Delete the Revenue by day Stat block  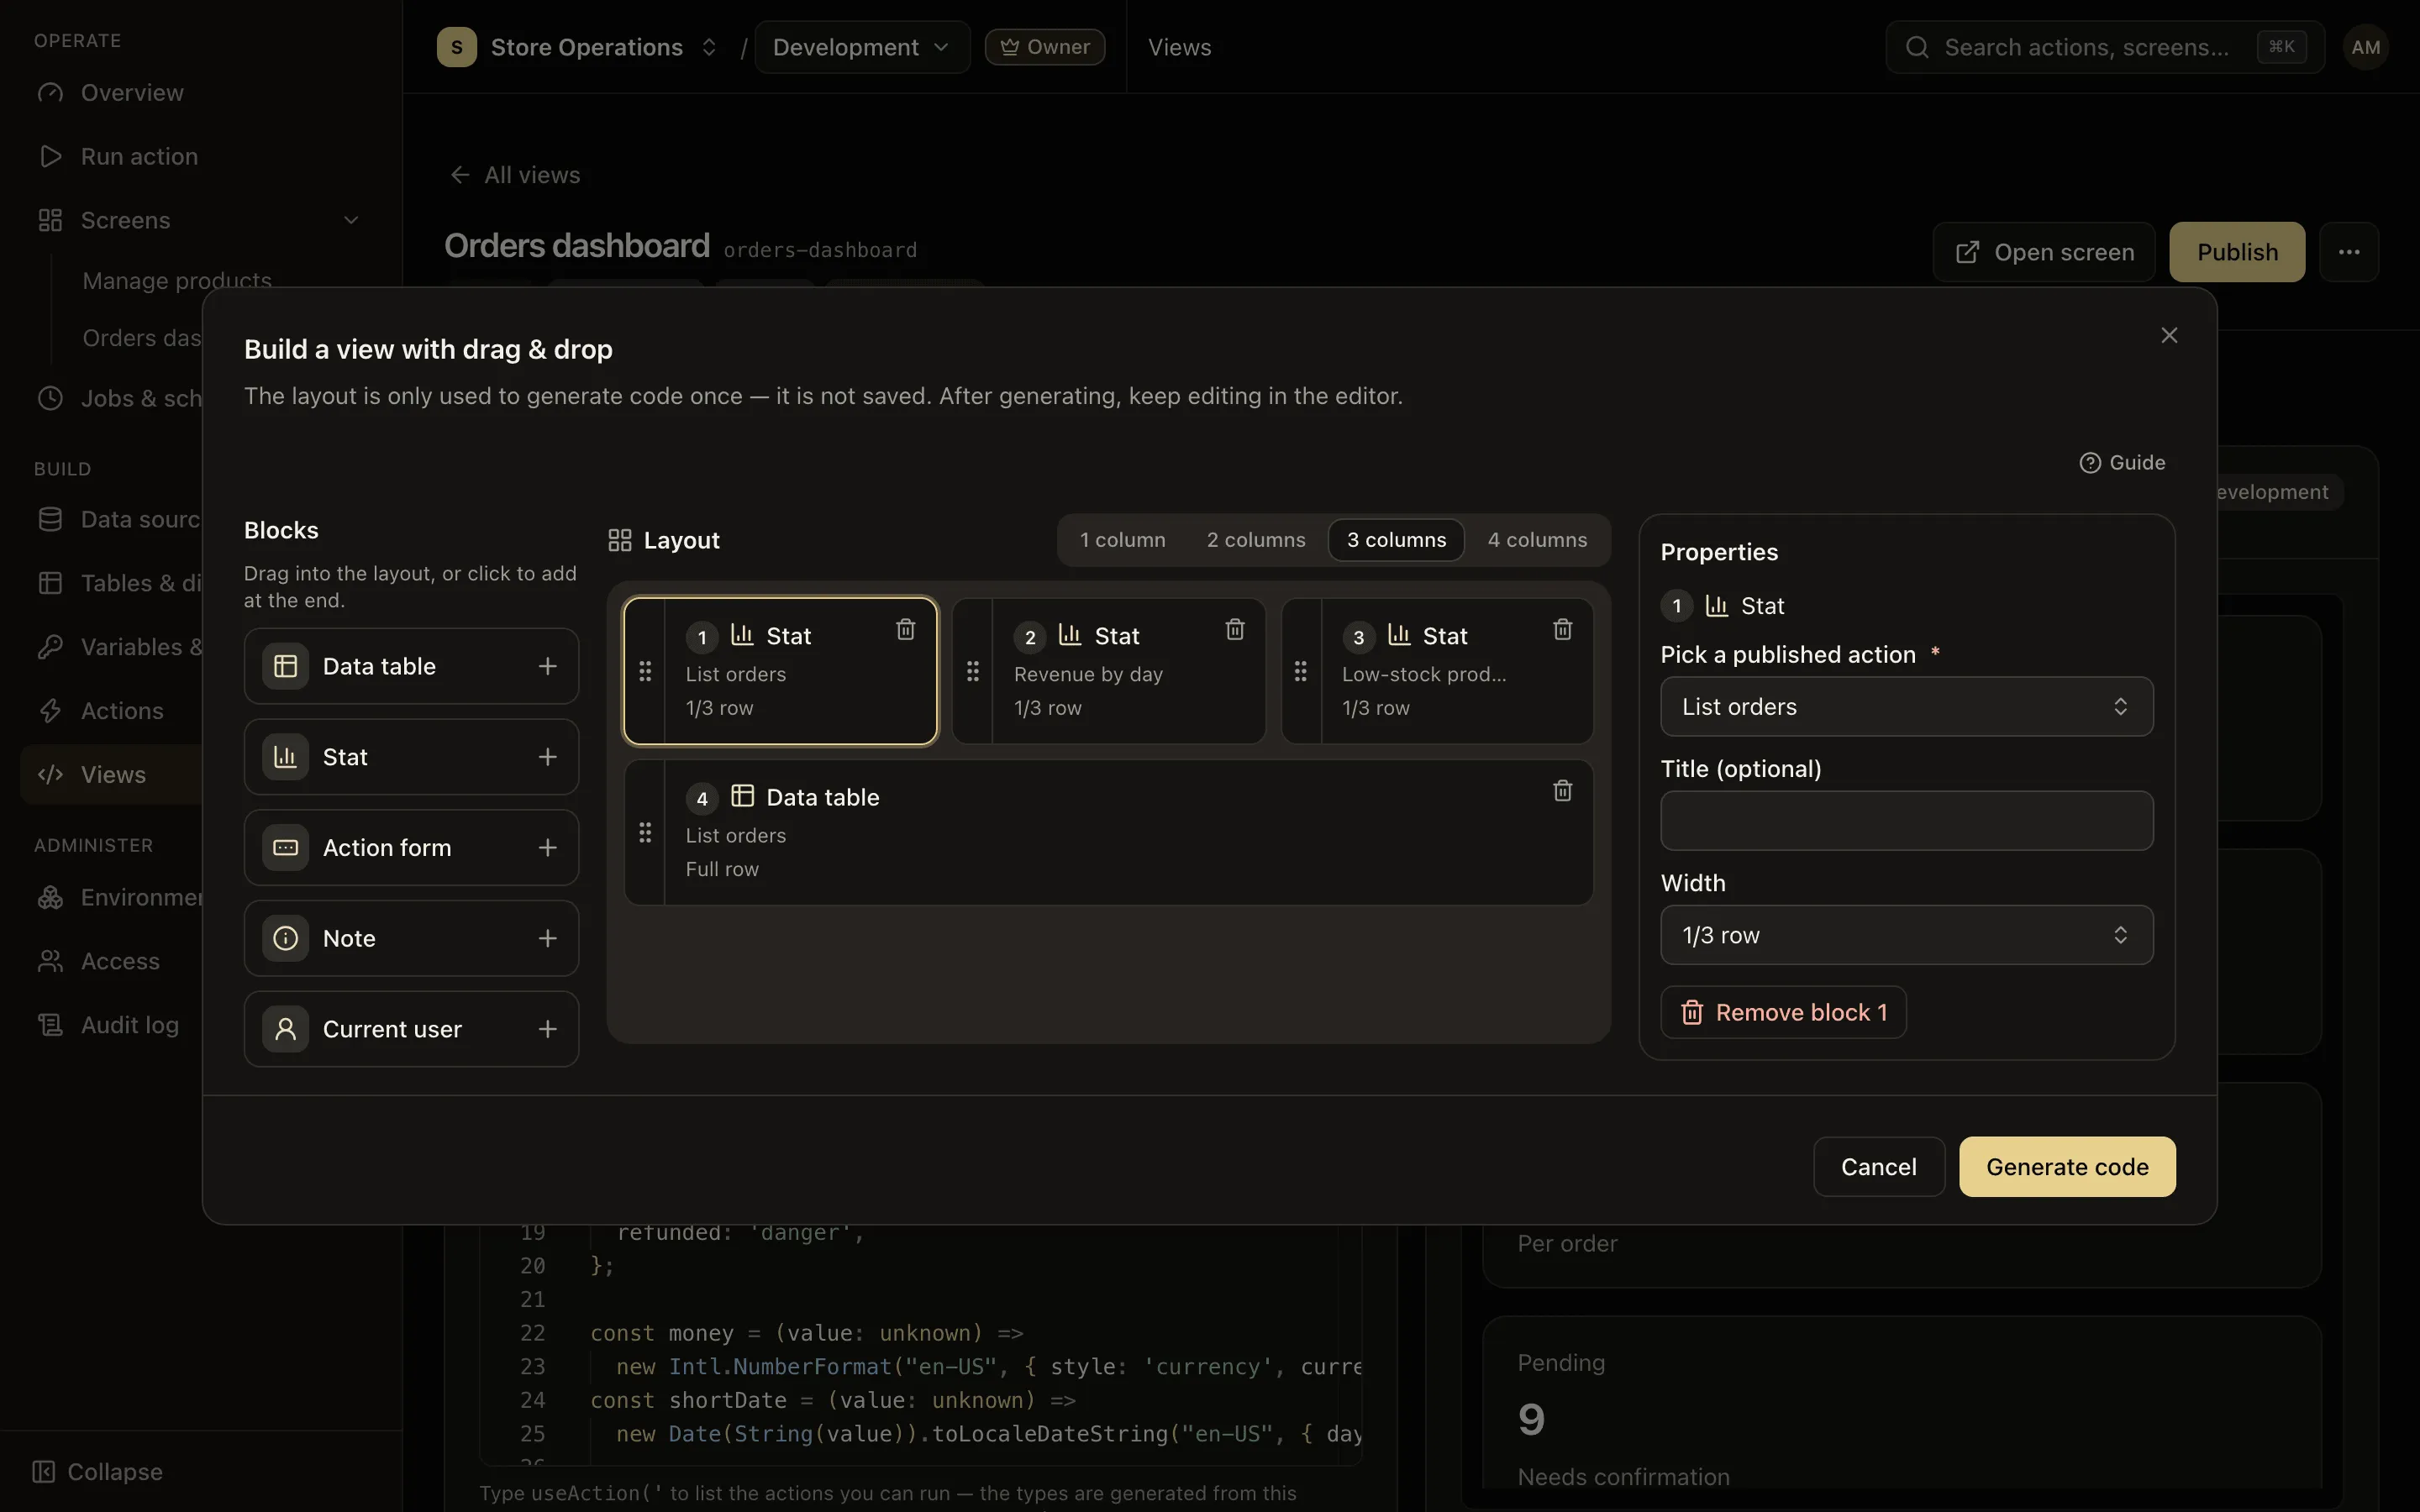(1235, 629)
